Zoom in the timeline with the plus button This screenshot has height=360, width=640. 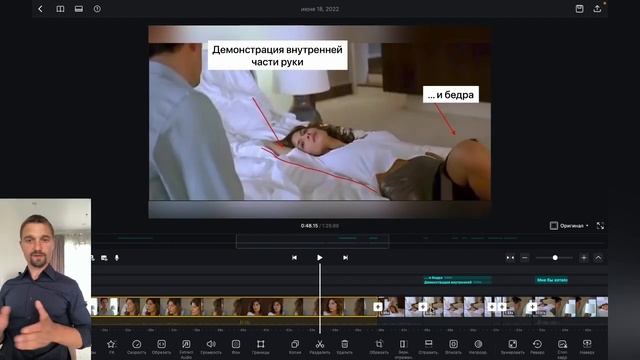(x=584, y=258)
